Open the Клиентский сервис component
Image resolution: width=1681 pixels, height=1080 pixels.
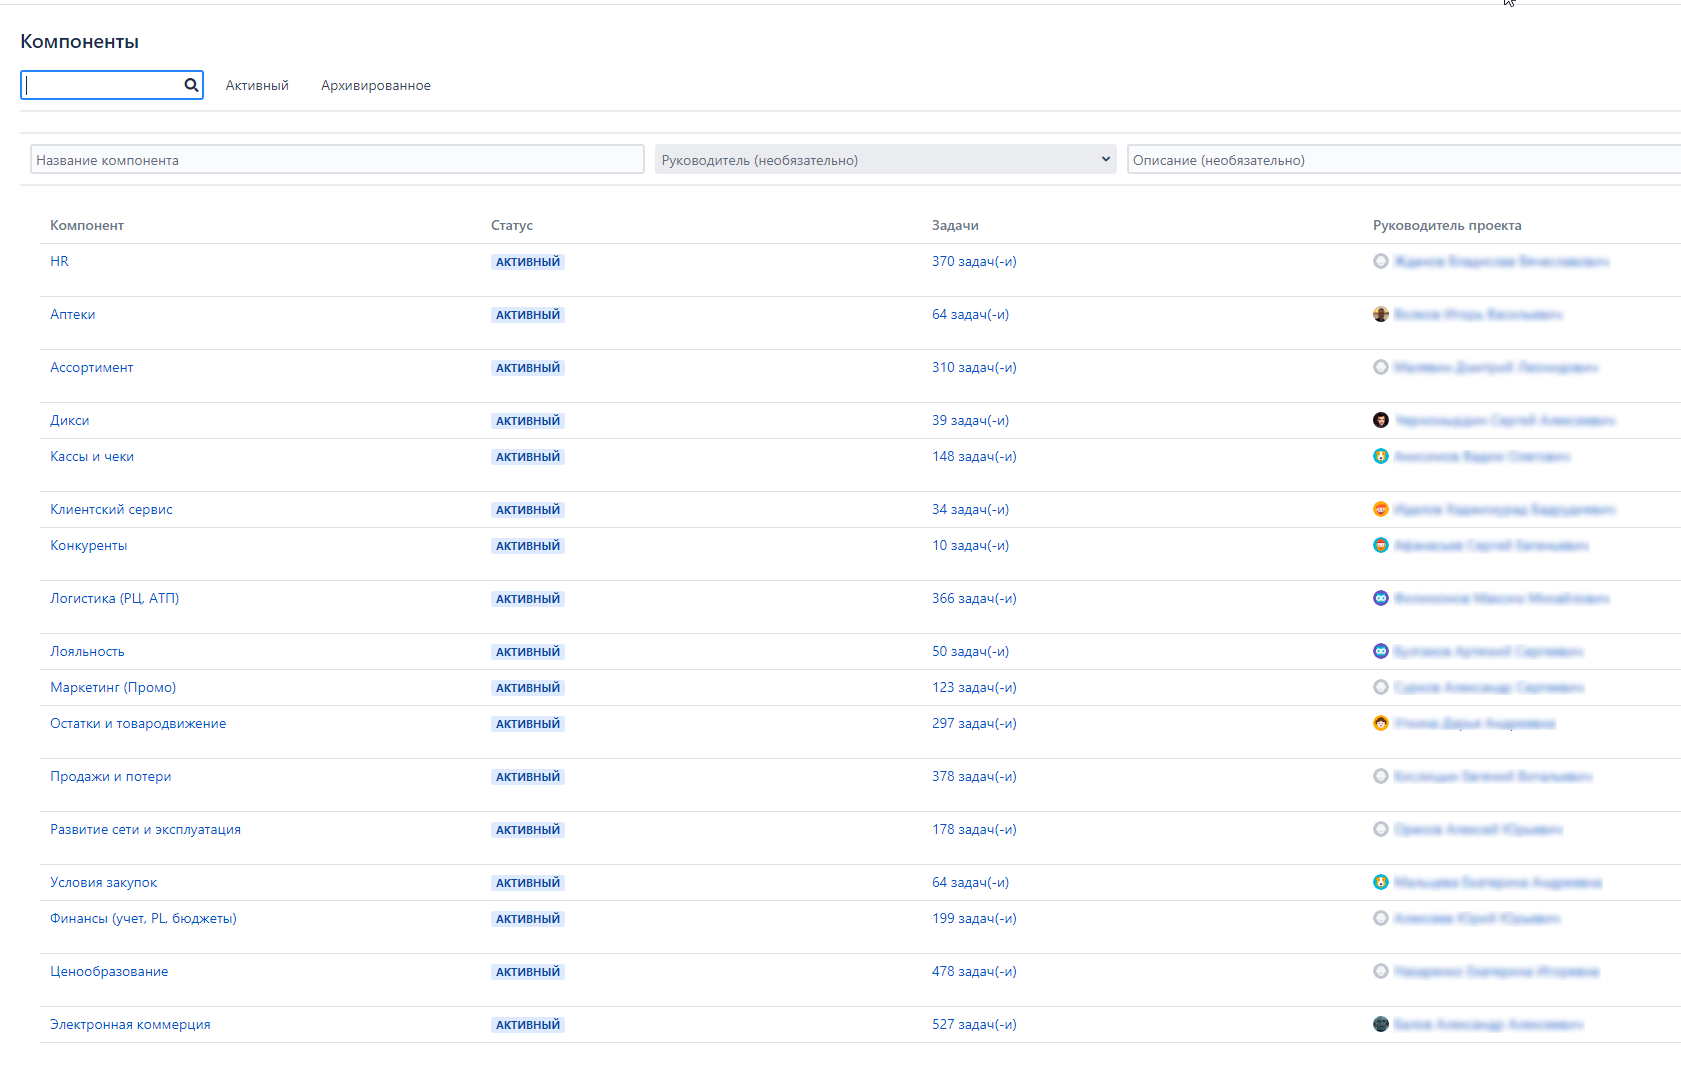click(x=112, y=509)
